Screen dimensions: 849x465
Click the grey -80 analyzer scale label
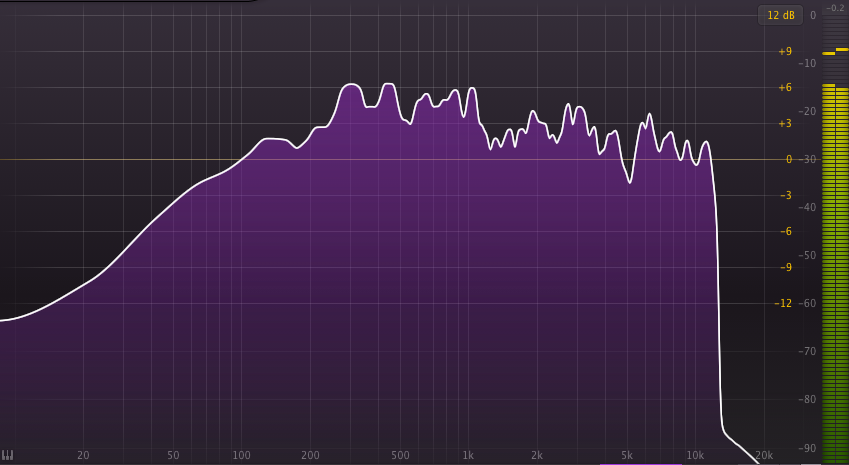(x=807, y=399)
